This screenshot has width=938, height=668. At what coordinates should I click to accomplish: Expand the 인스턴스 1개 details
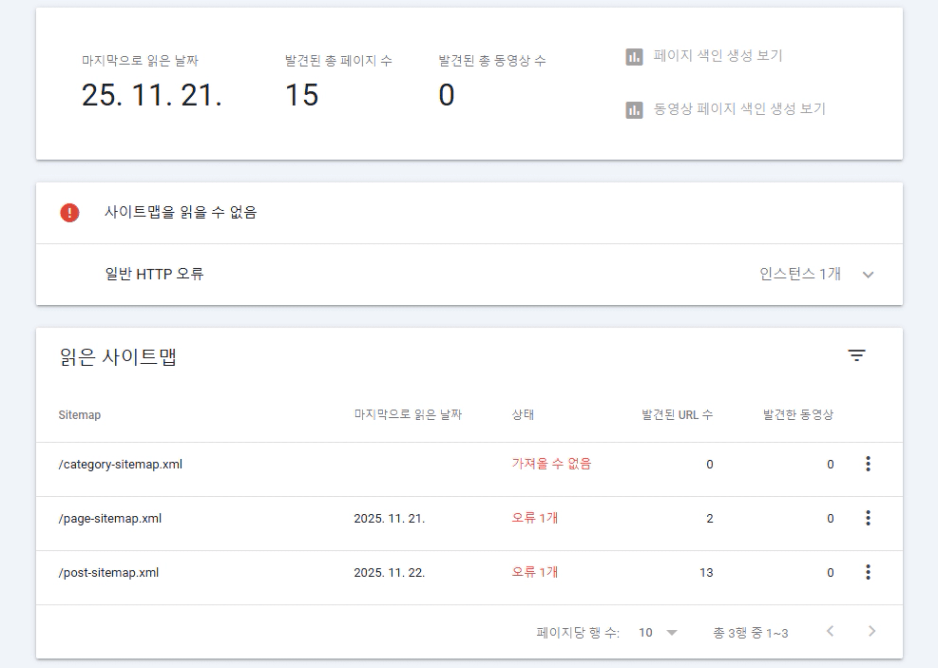coord(800,274)
